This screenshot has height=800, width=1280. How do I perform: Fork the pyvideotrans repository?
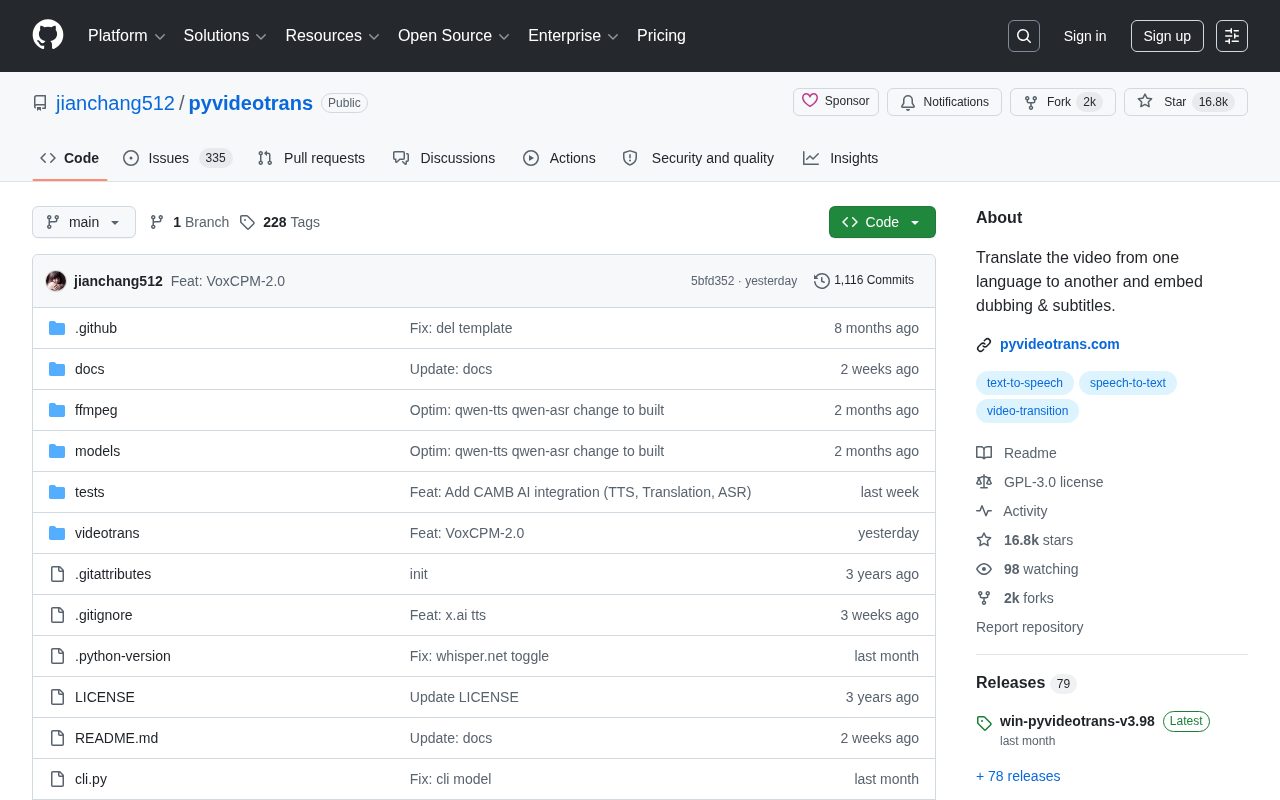click(1062, 102)
